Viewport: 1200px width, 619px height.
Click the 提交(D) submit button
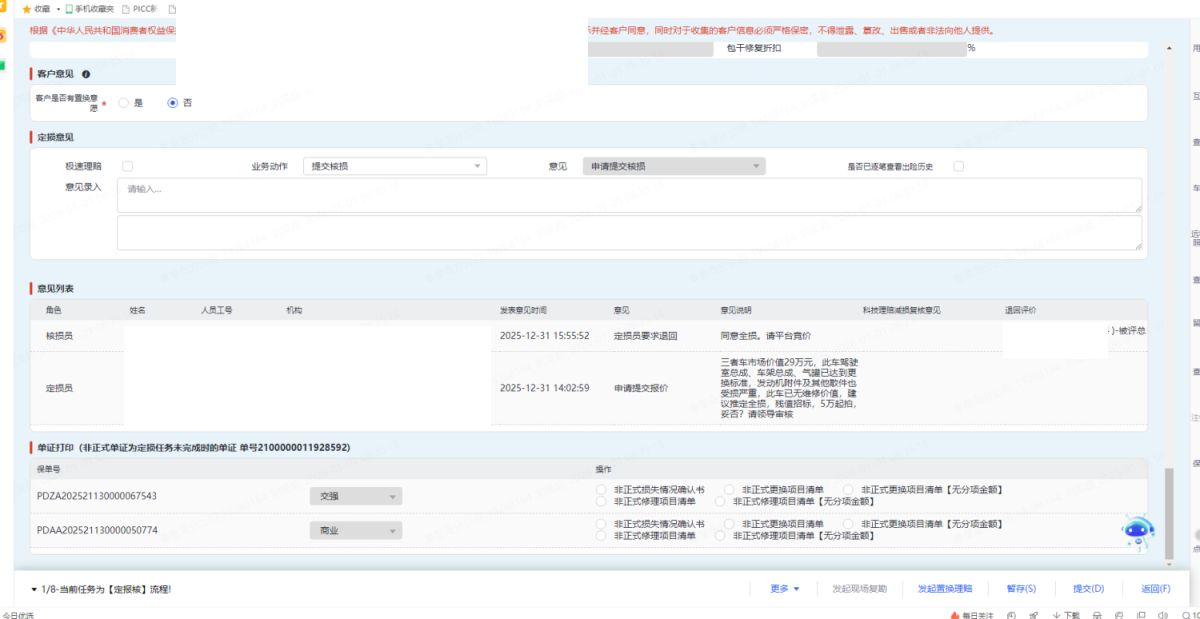(x=1088, y=589)
